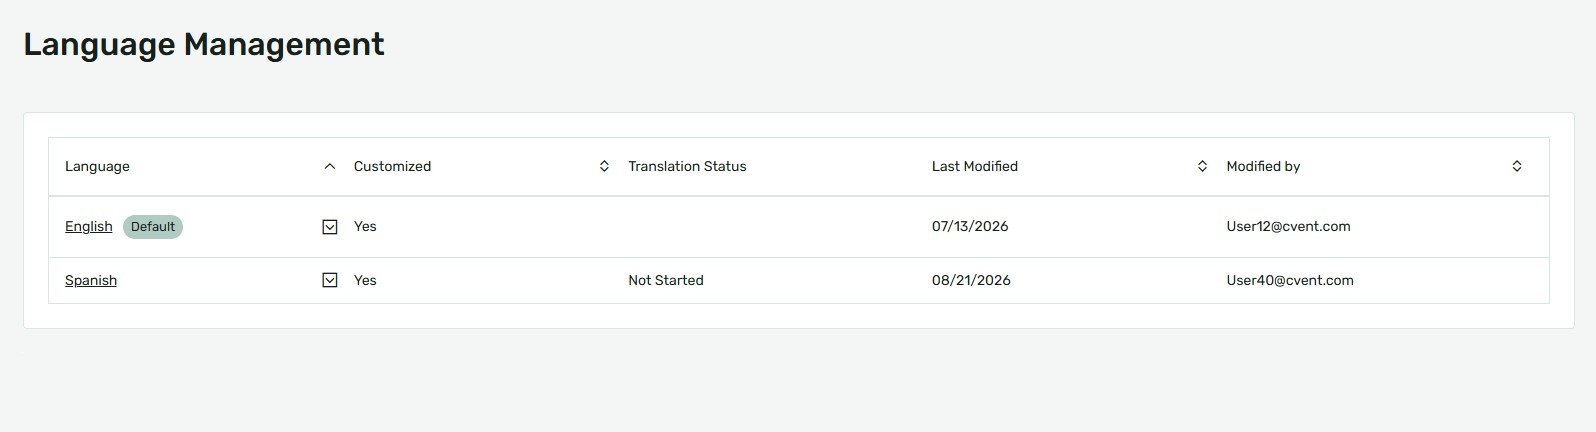This screenshot has height=432, width=1596.
Task: Click User40@cvent.com in the Spanish row
Action: click(x=1290, y=280)
